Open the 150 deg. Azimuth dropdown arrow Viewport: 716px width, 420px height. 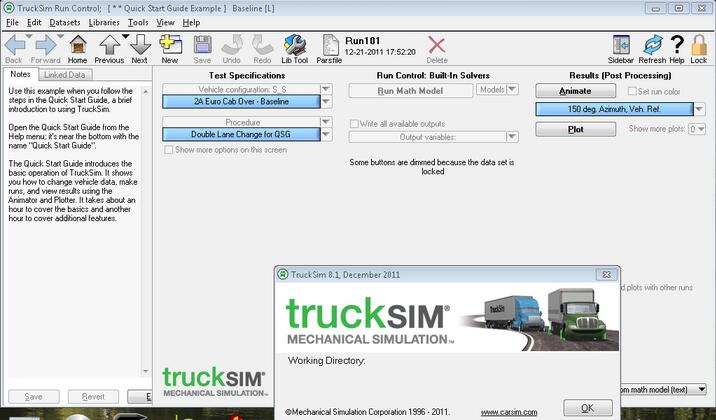700,109
